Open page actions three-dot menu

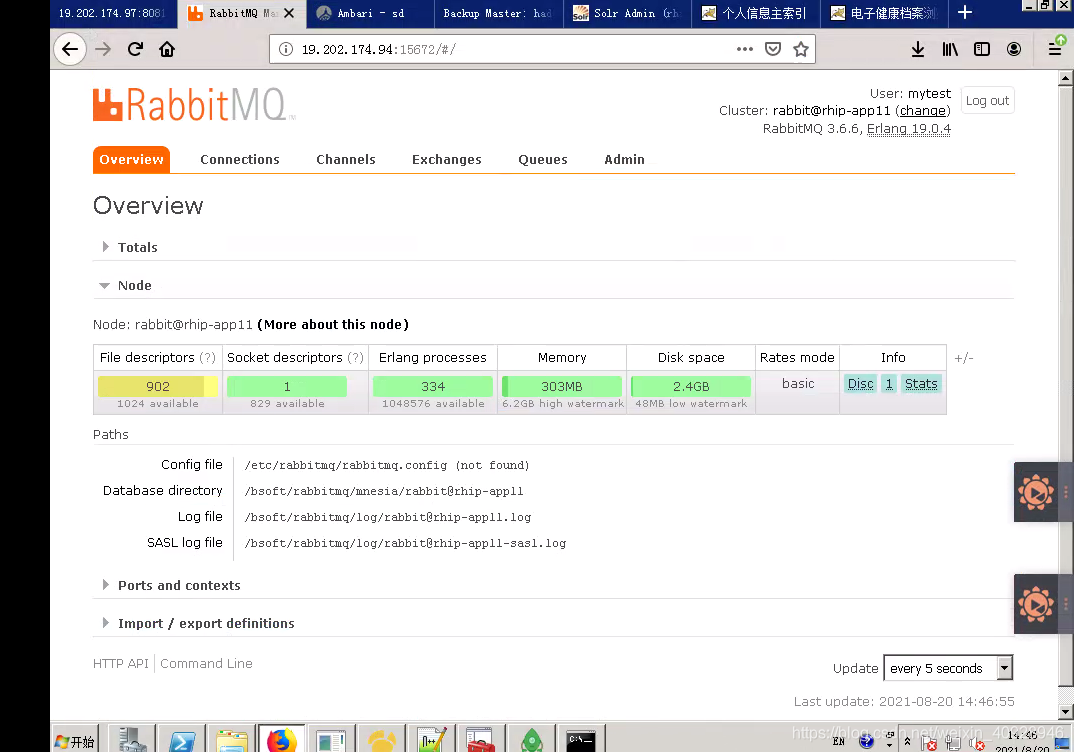coord(745,49)
